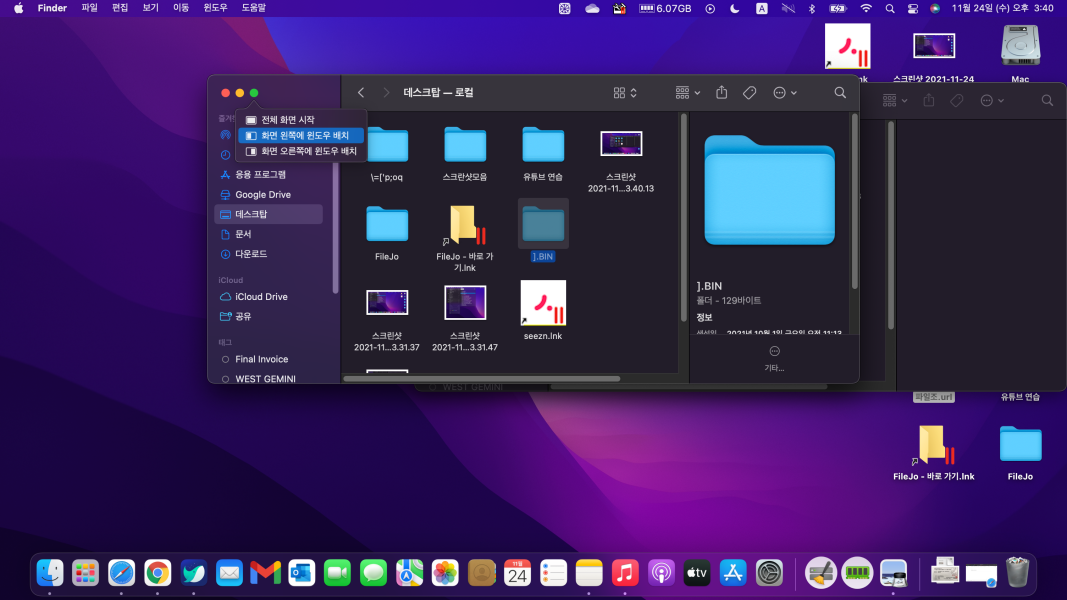
Task: Select seezn.lnk file in Finder window
Action: click(x=542, y=303)
